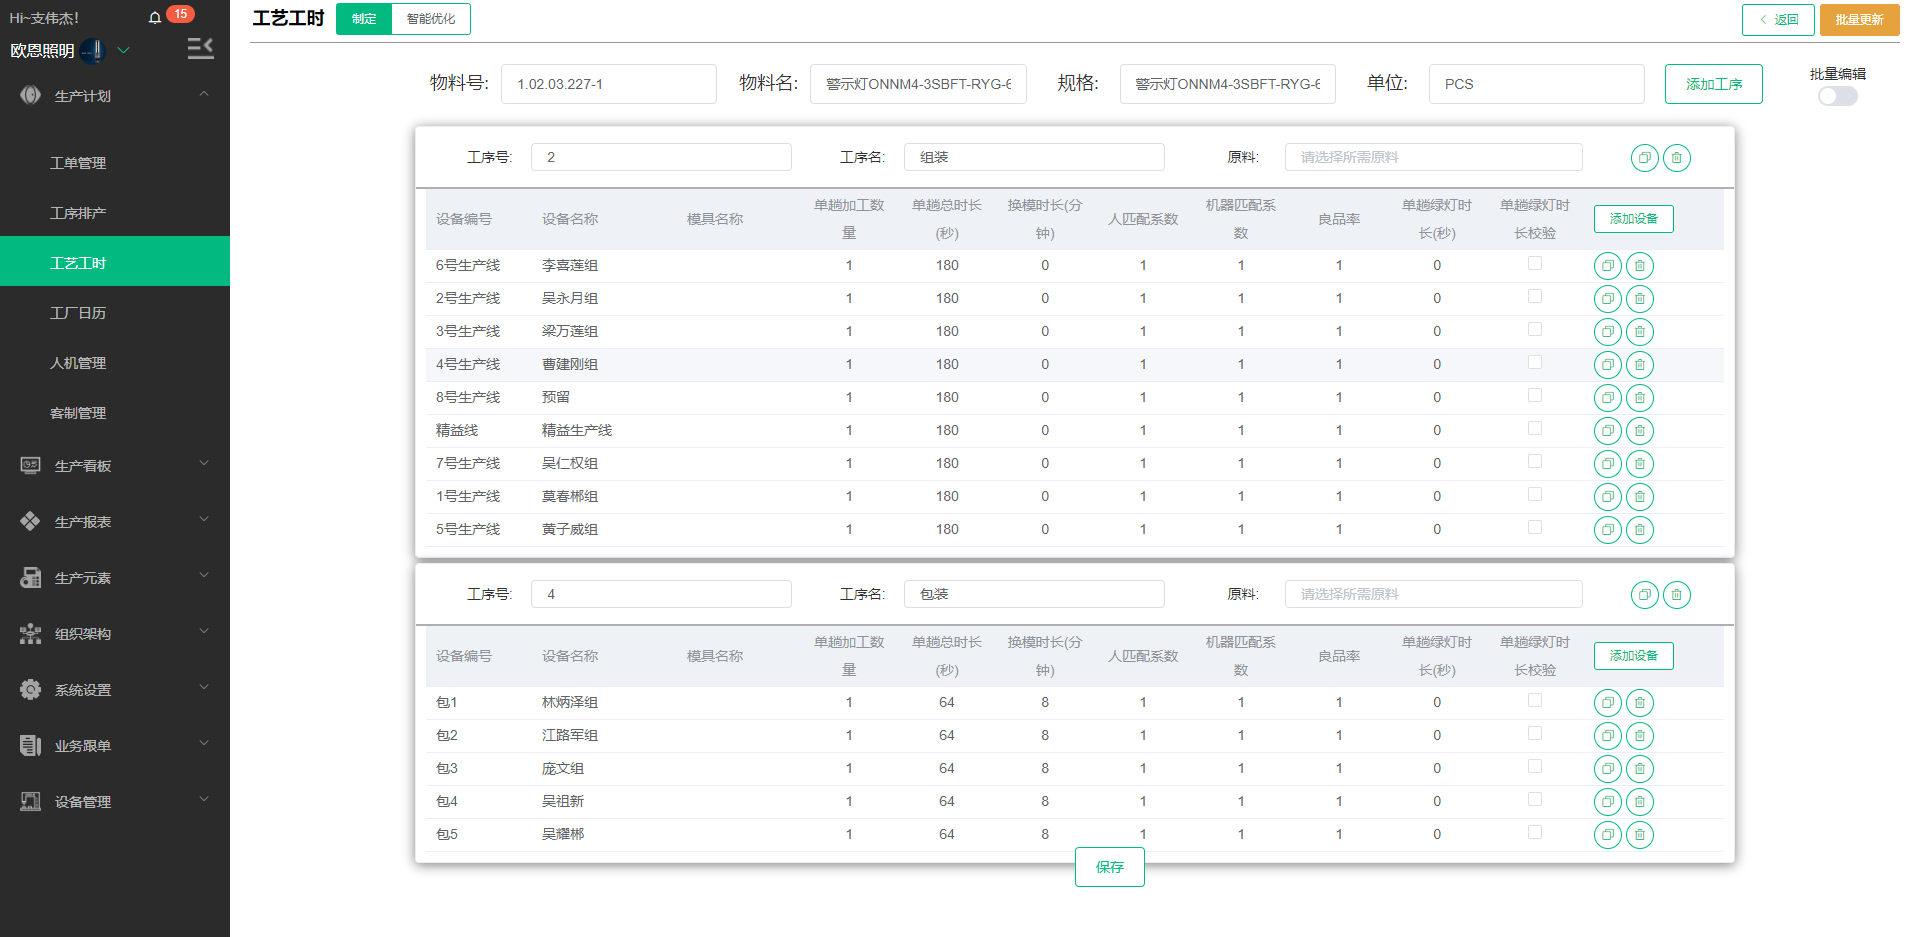Collapse the 生产计划 menu section
This screenshot has height=937, width=1920.
[x=204, y=94]
